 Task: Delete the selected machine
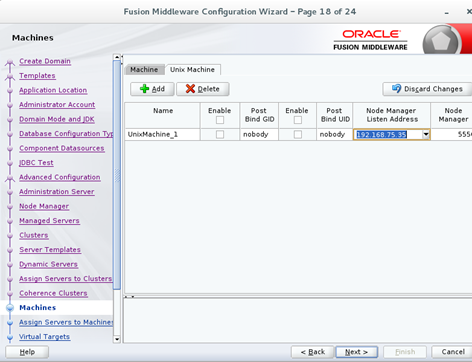203,89
